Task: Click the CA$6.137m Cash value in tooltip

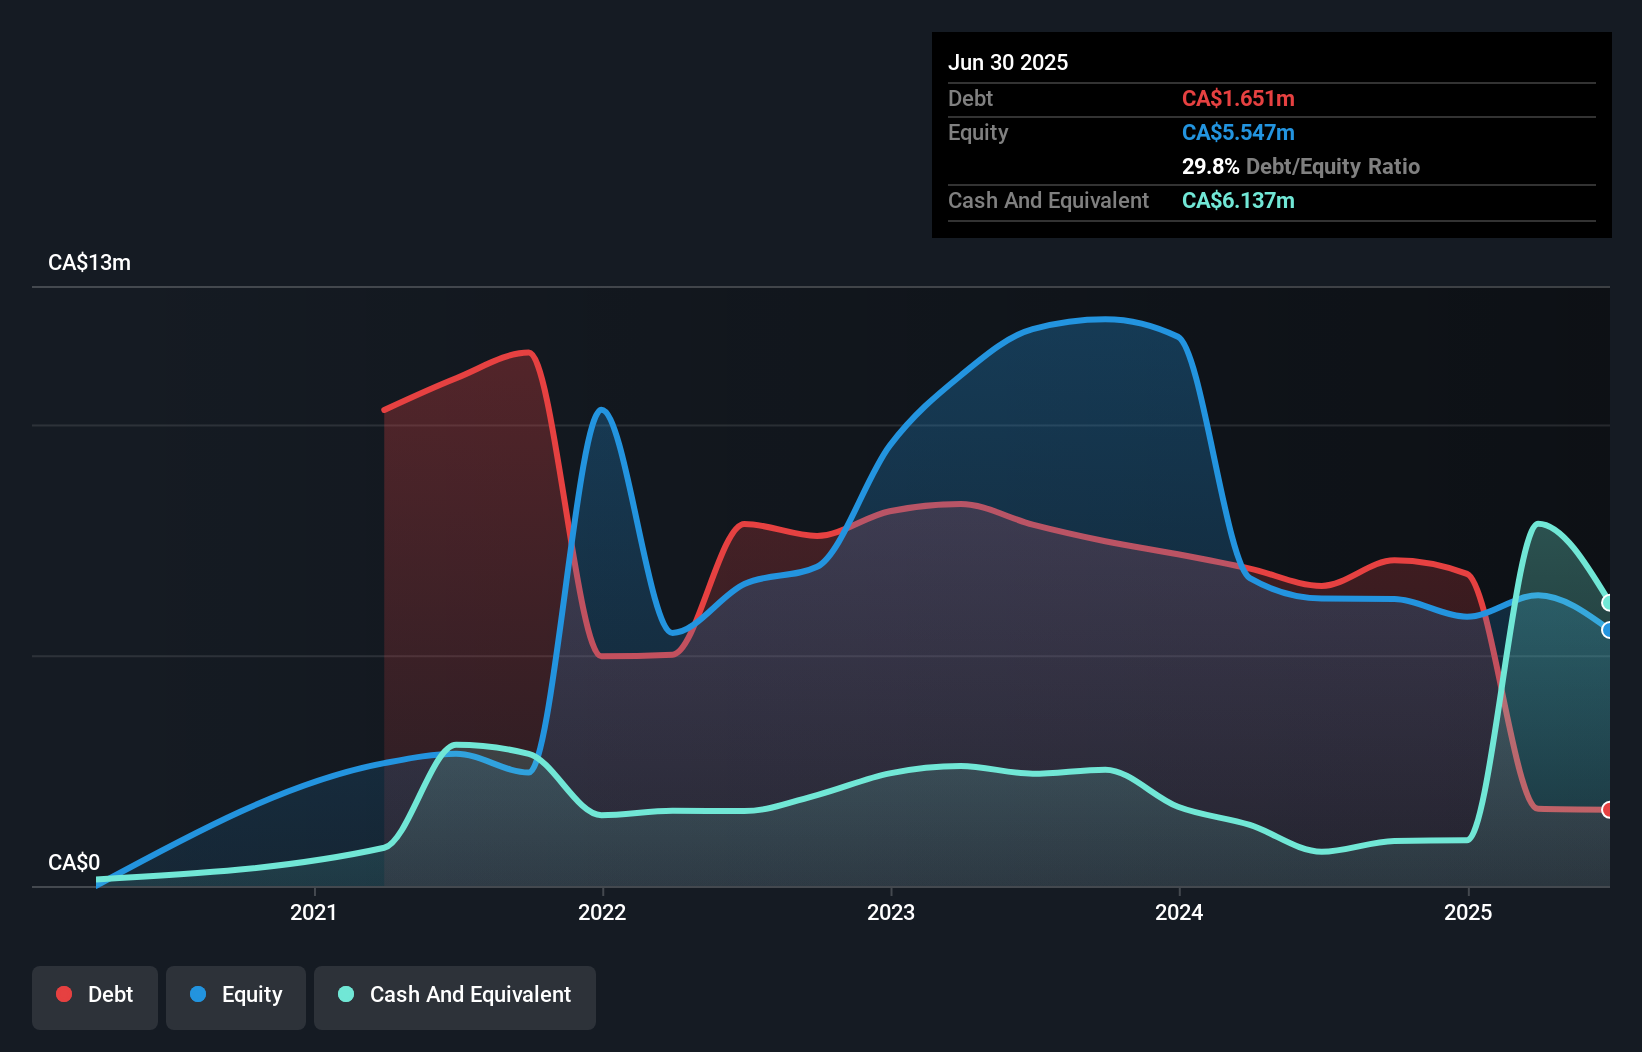Action: point(1238,200)
